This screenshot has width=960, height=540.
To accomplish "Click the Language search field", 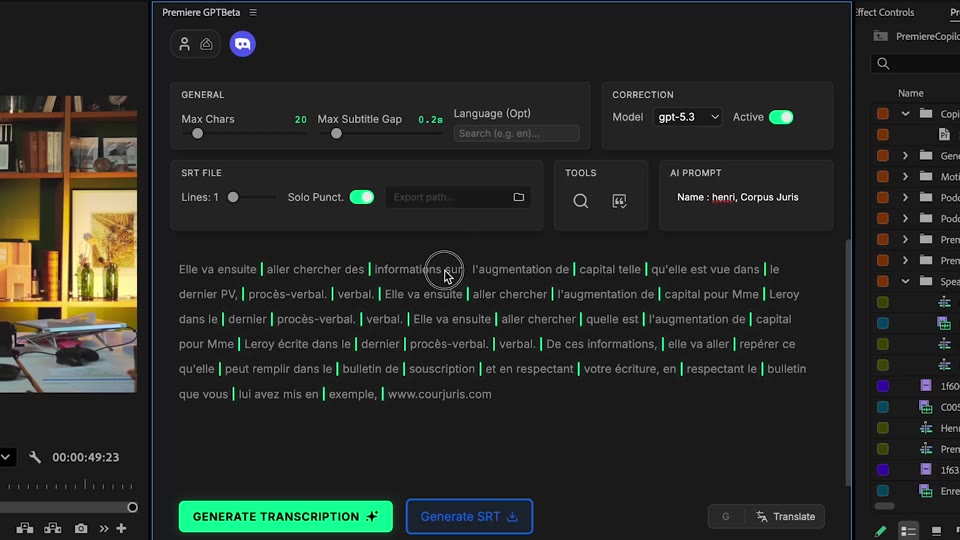I will pos(516,133).
